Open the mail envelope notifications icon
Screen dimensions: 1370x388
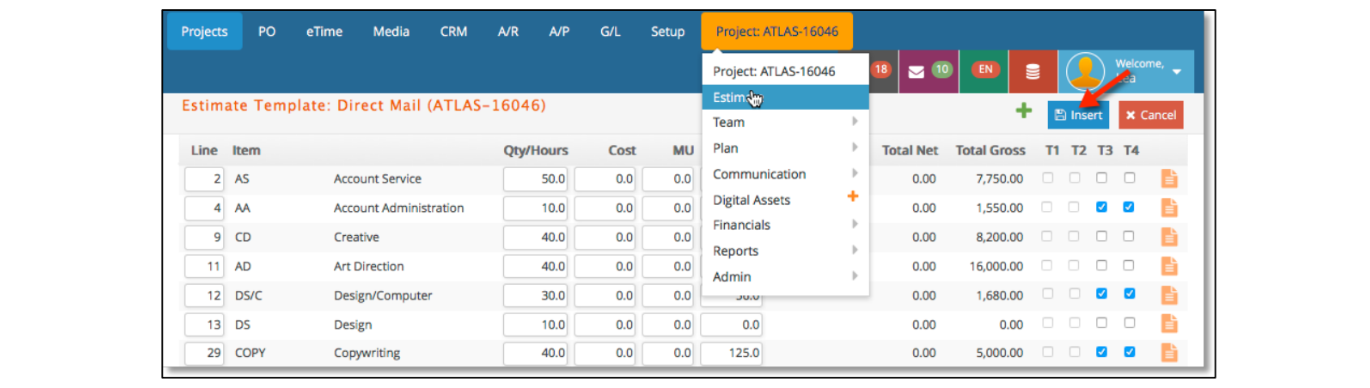916,71
